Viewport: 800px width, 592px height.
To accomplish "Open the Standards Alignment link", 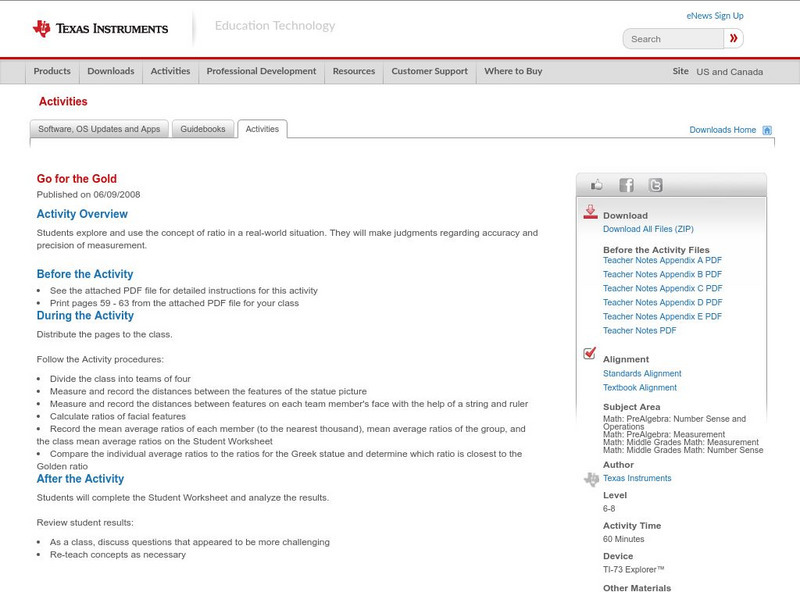I will click(x=642, y=374).
